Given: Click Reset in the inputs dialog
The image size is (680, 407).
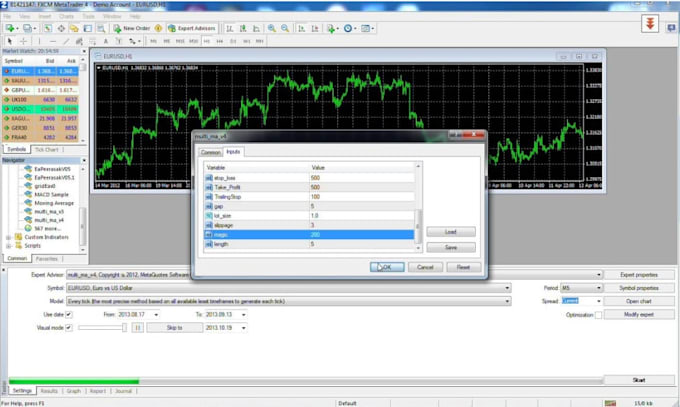Looking at the screenshot, I should pos(464,267).
